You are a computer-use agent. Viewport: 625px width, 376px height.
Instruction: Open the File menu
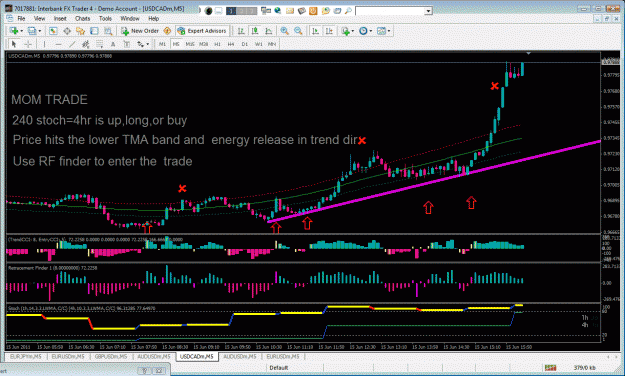click(21, 18)
